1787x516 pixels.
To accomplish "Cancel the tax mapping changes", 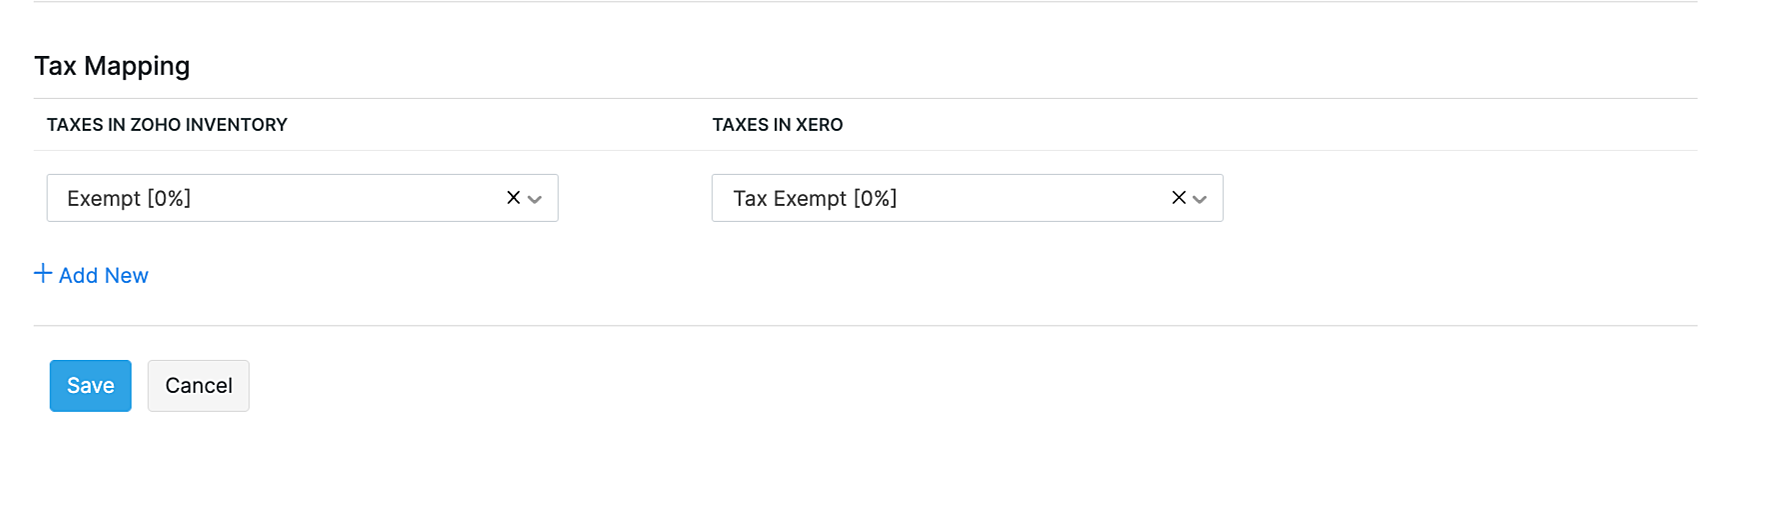I will 198,386.
